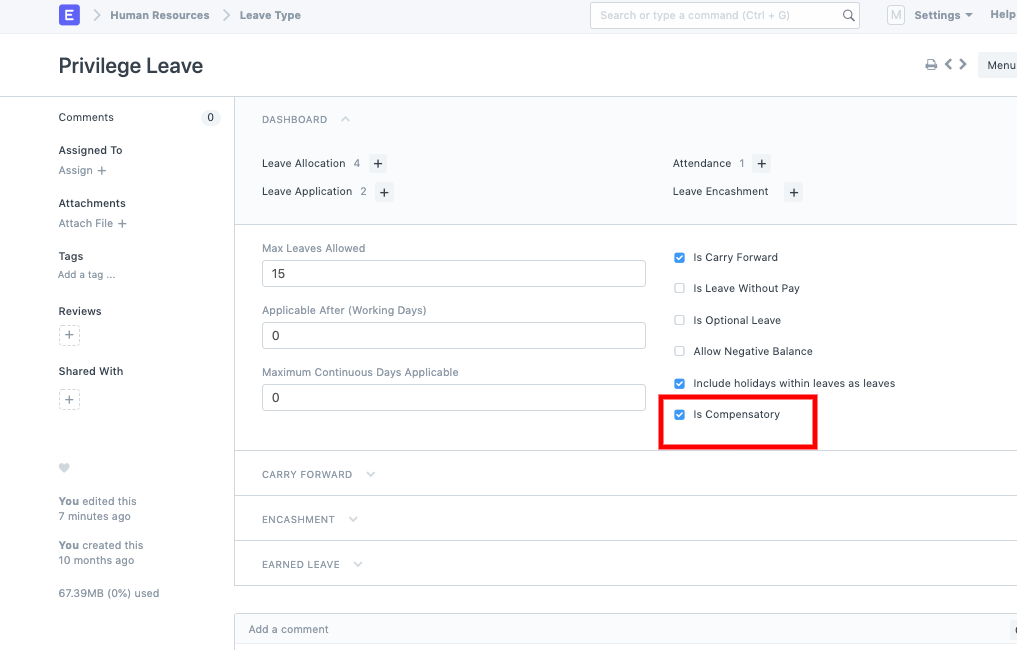Add new Leave Encashment plus icon
The width and height of the screenshot is (1017, 650).
[794, 192]
